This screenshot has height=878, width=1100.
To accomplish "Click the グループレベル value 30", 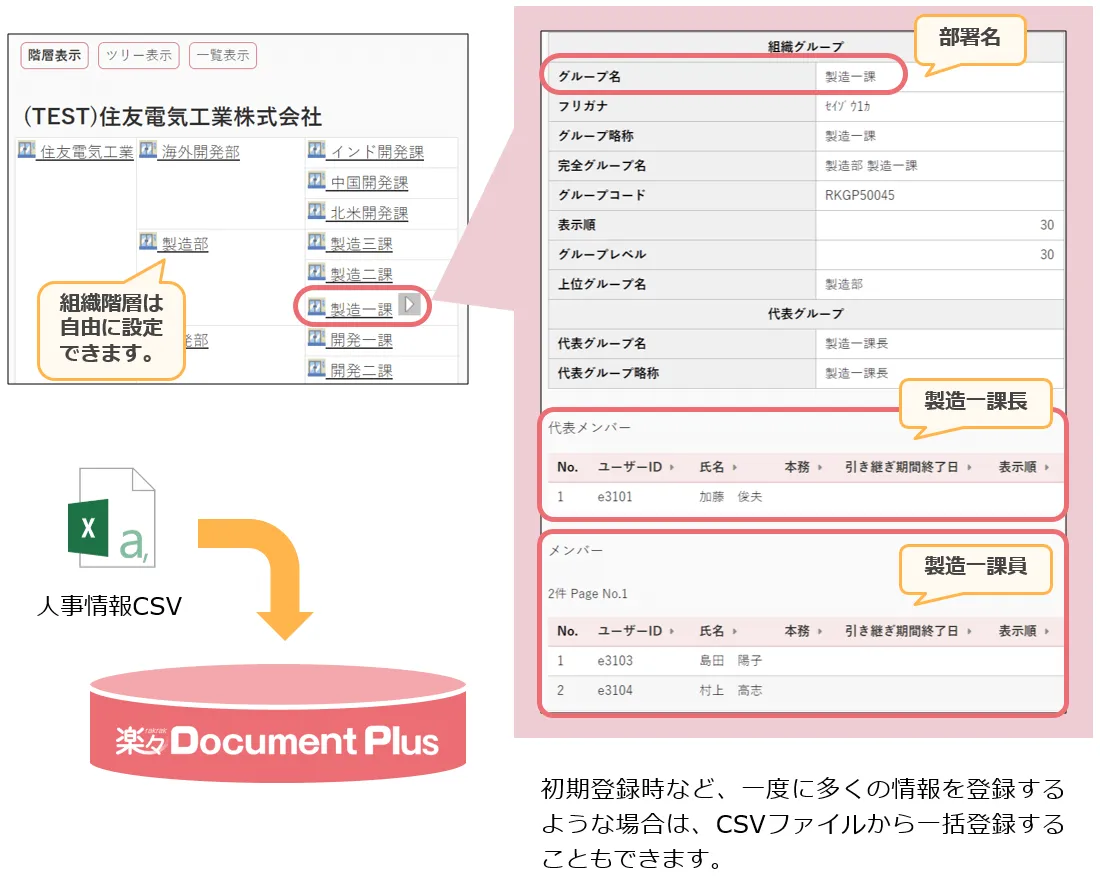I will tap(1047, 254).
